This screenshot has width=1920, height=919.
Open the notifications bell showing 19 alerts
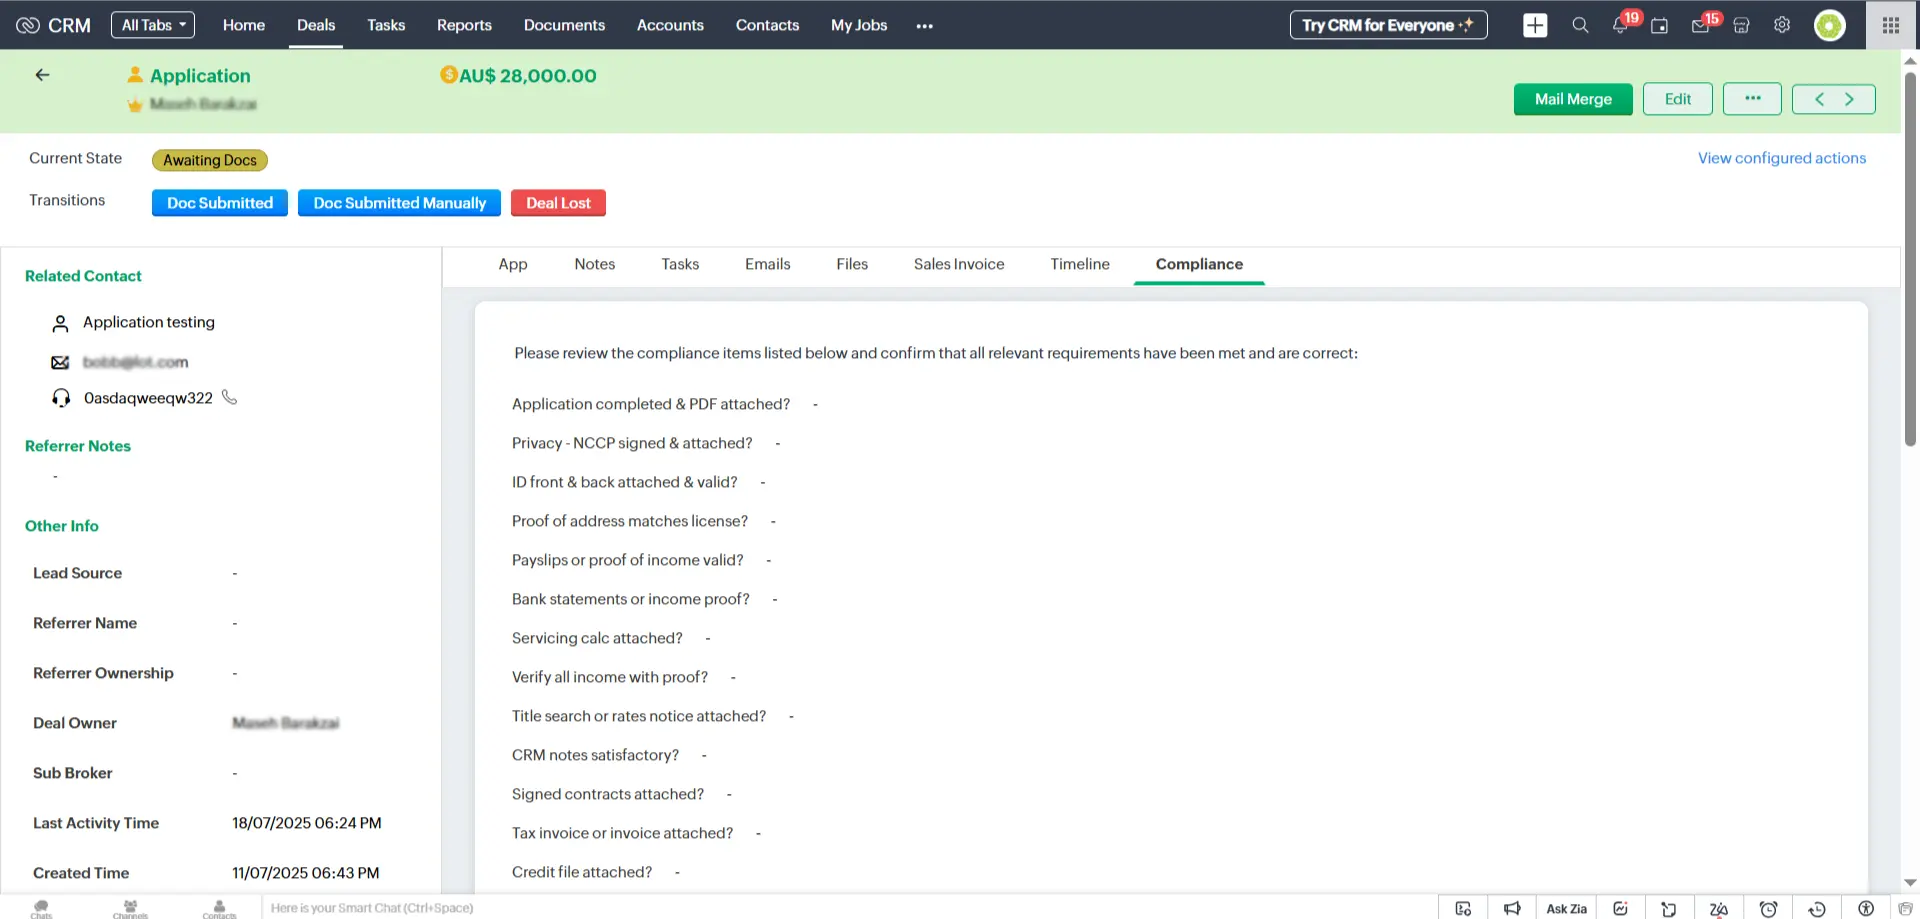1620,25
